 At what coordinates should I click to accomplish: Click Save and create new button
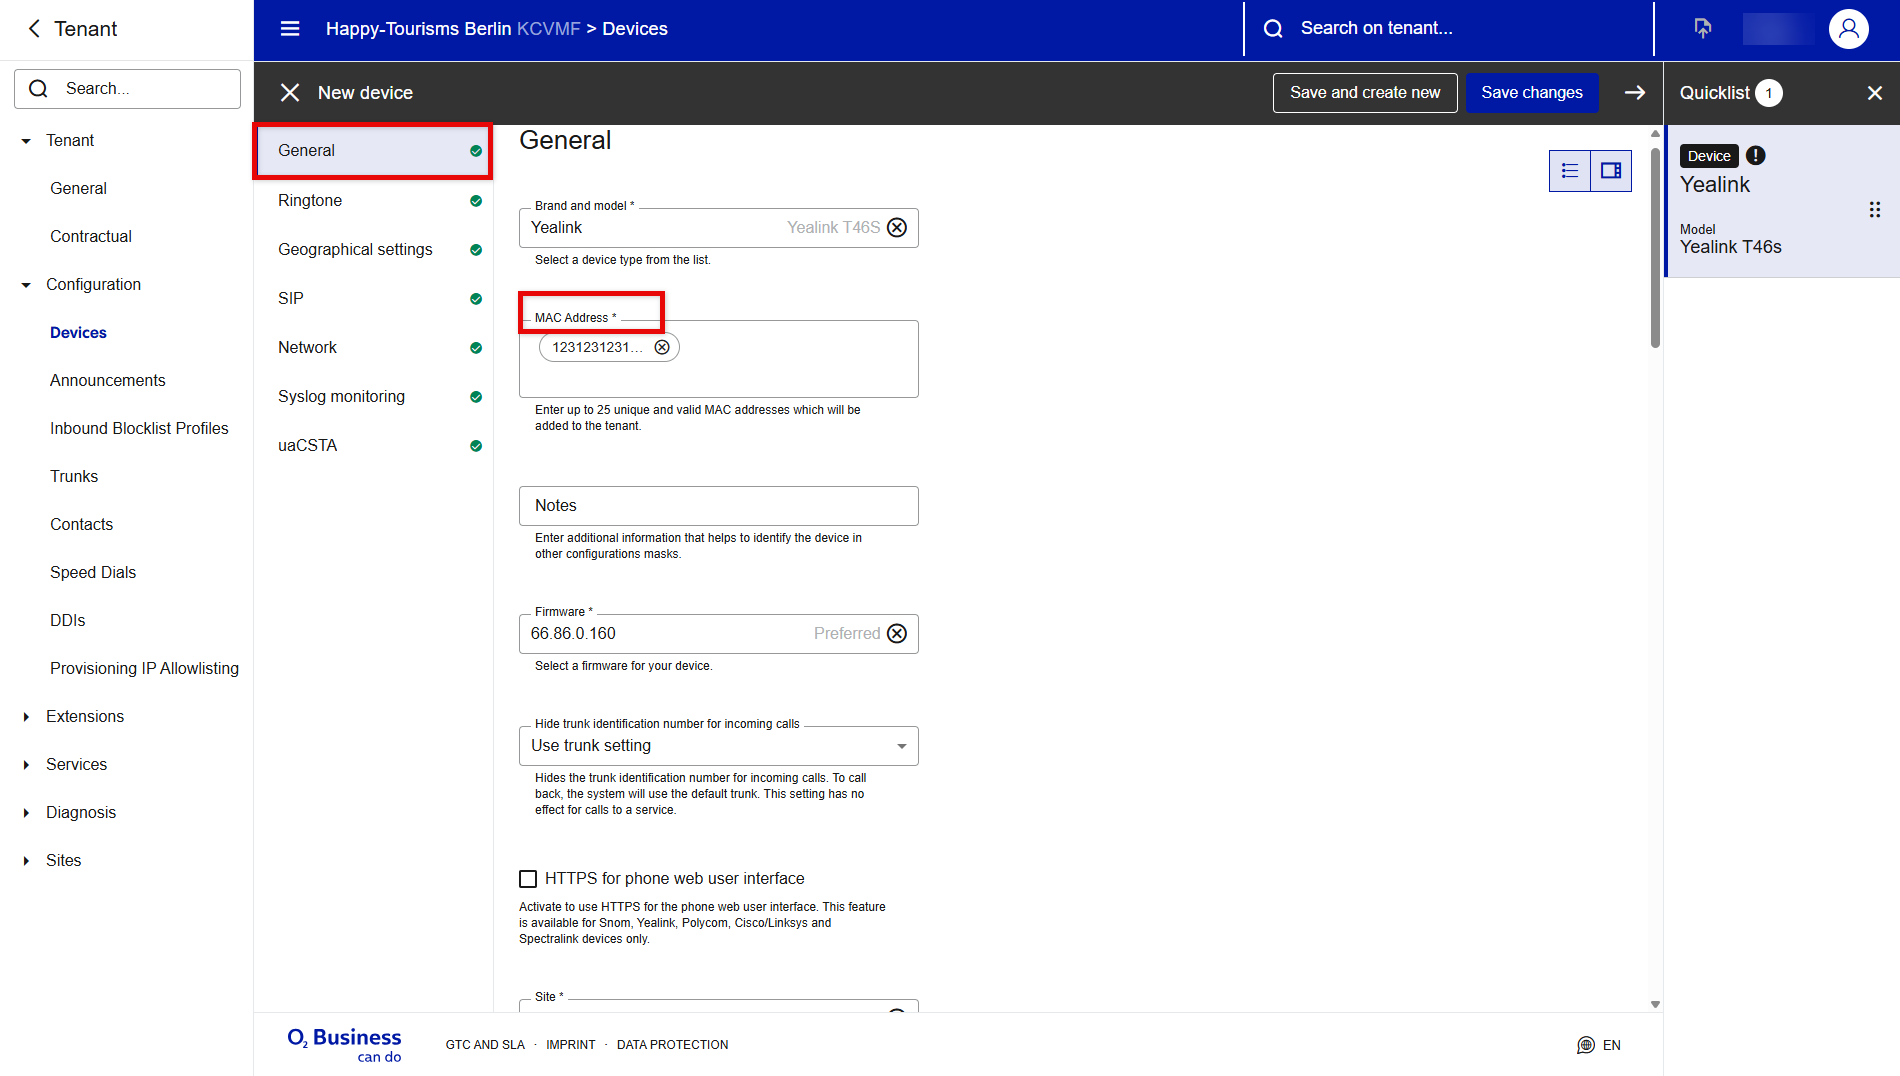tap(1364, 93)
